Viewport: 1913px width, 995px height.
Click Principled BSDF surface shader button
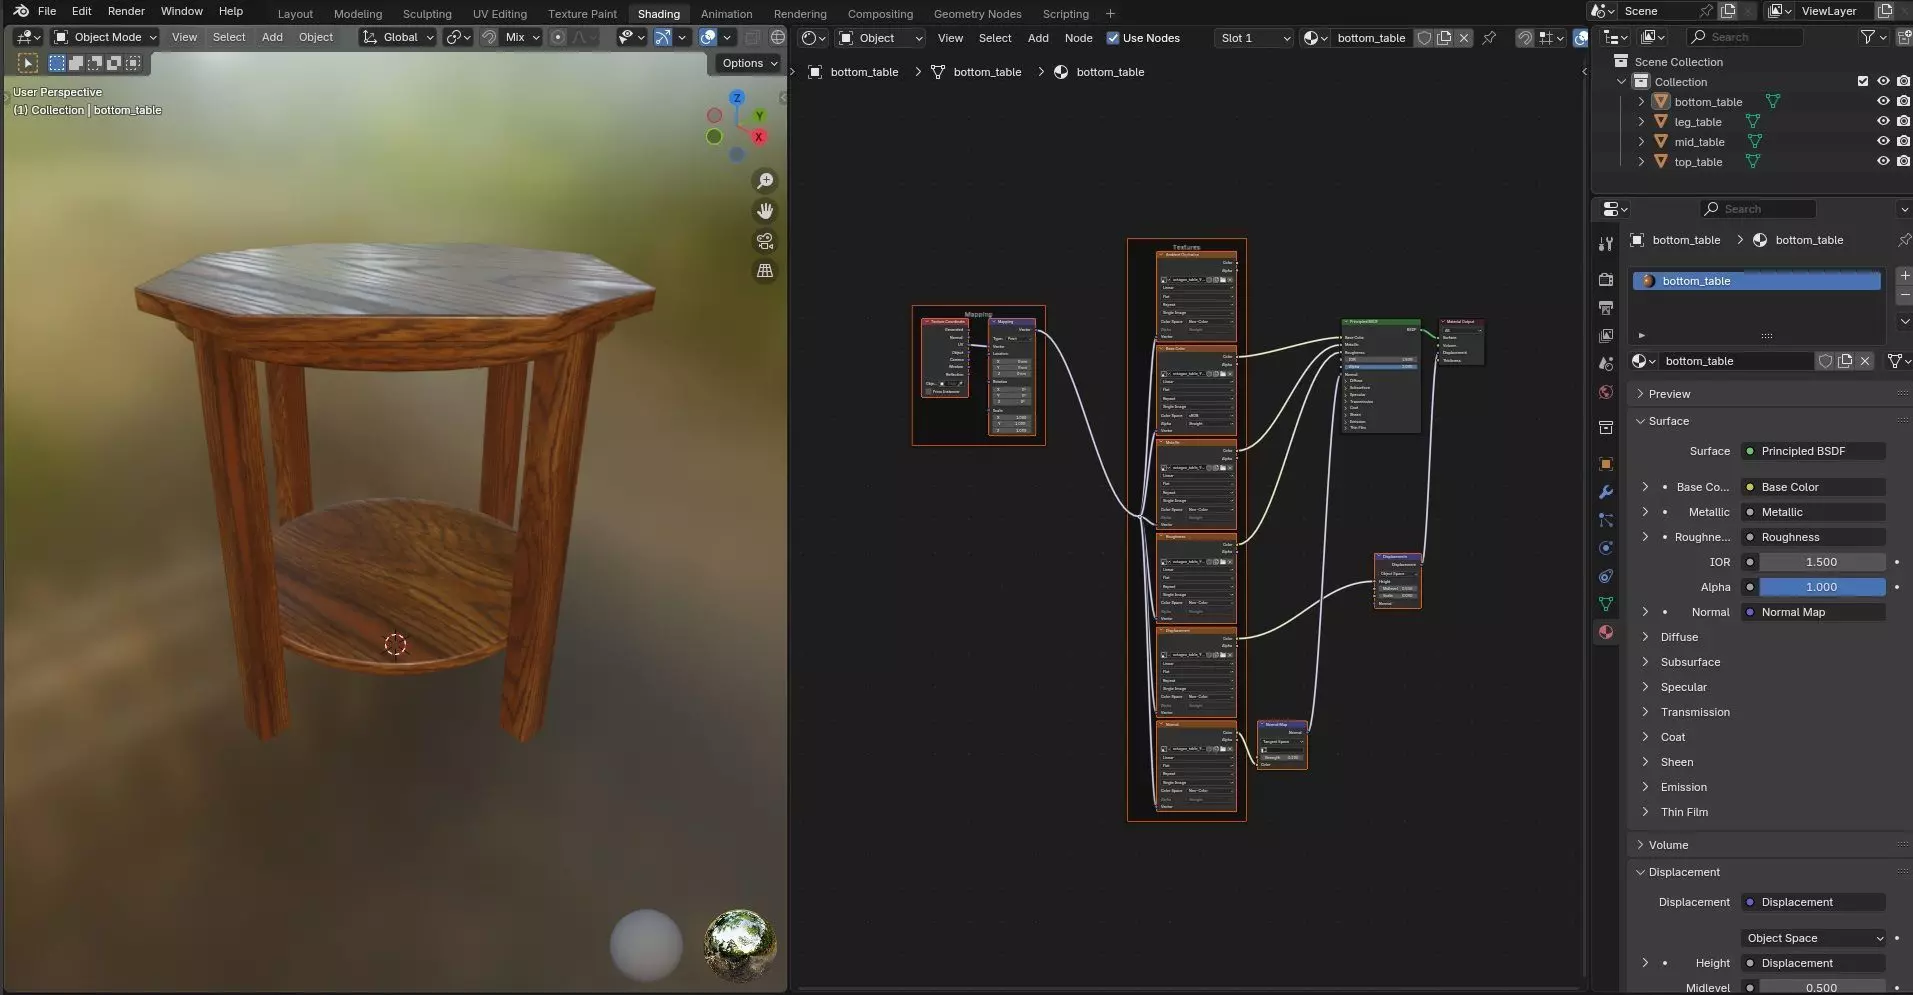point(1813,451)
